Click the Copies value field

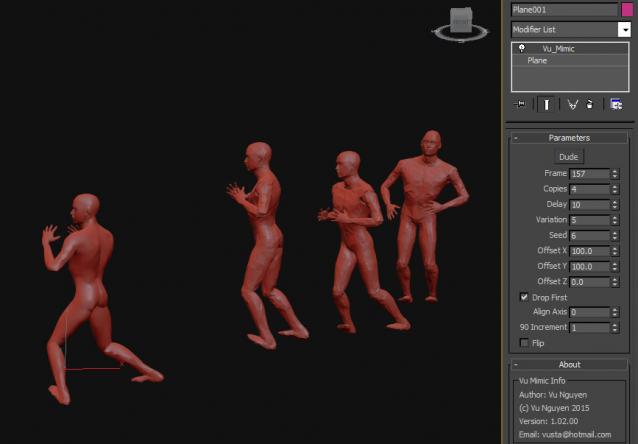tap(588, 189)
